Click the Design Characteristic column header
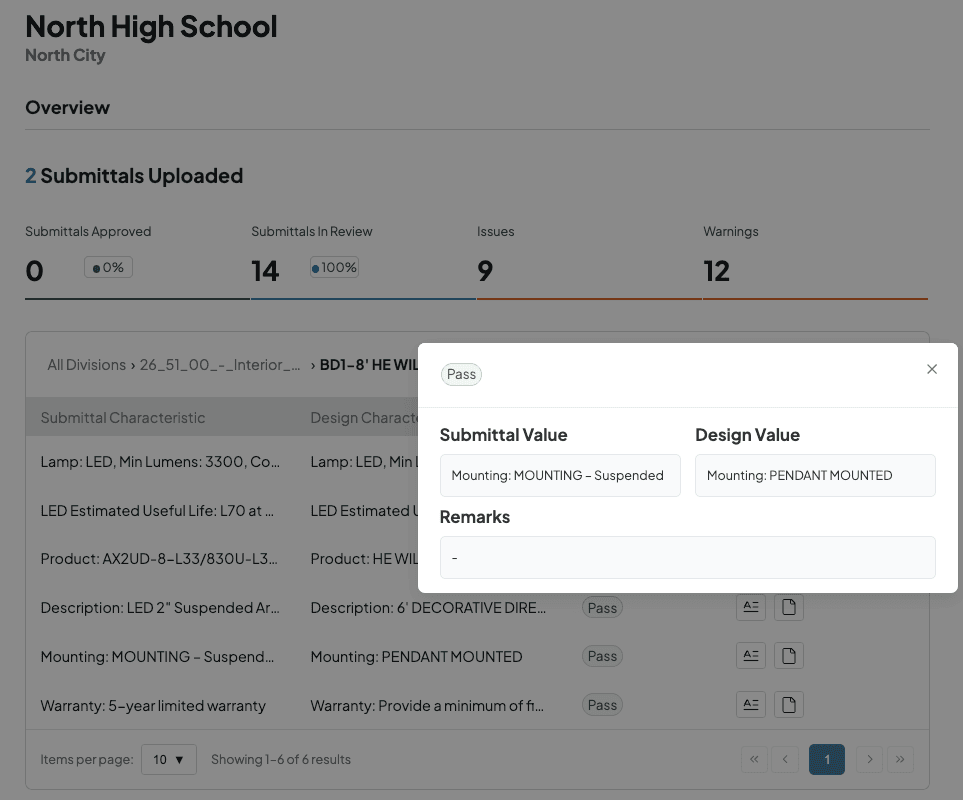 (x=364, y=417)
